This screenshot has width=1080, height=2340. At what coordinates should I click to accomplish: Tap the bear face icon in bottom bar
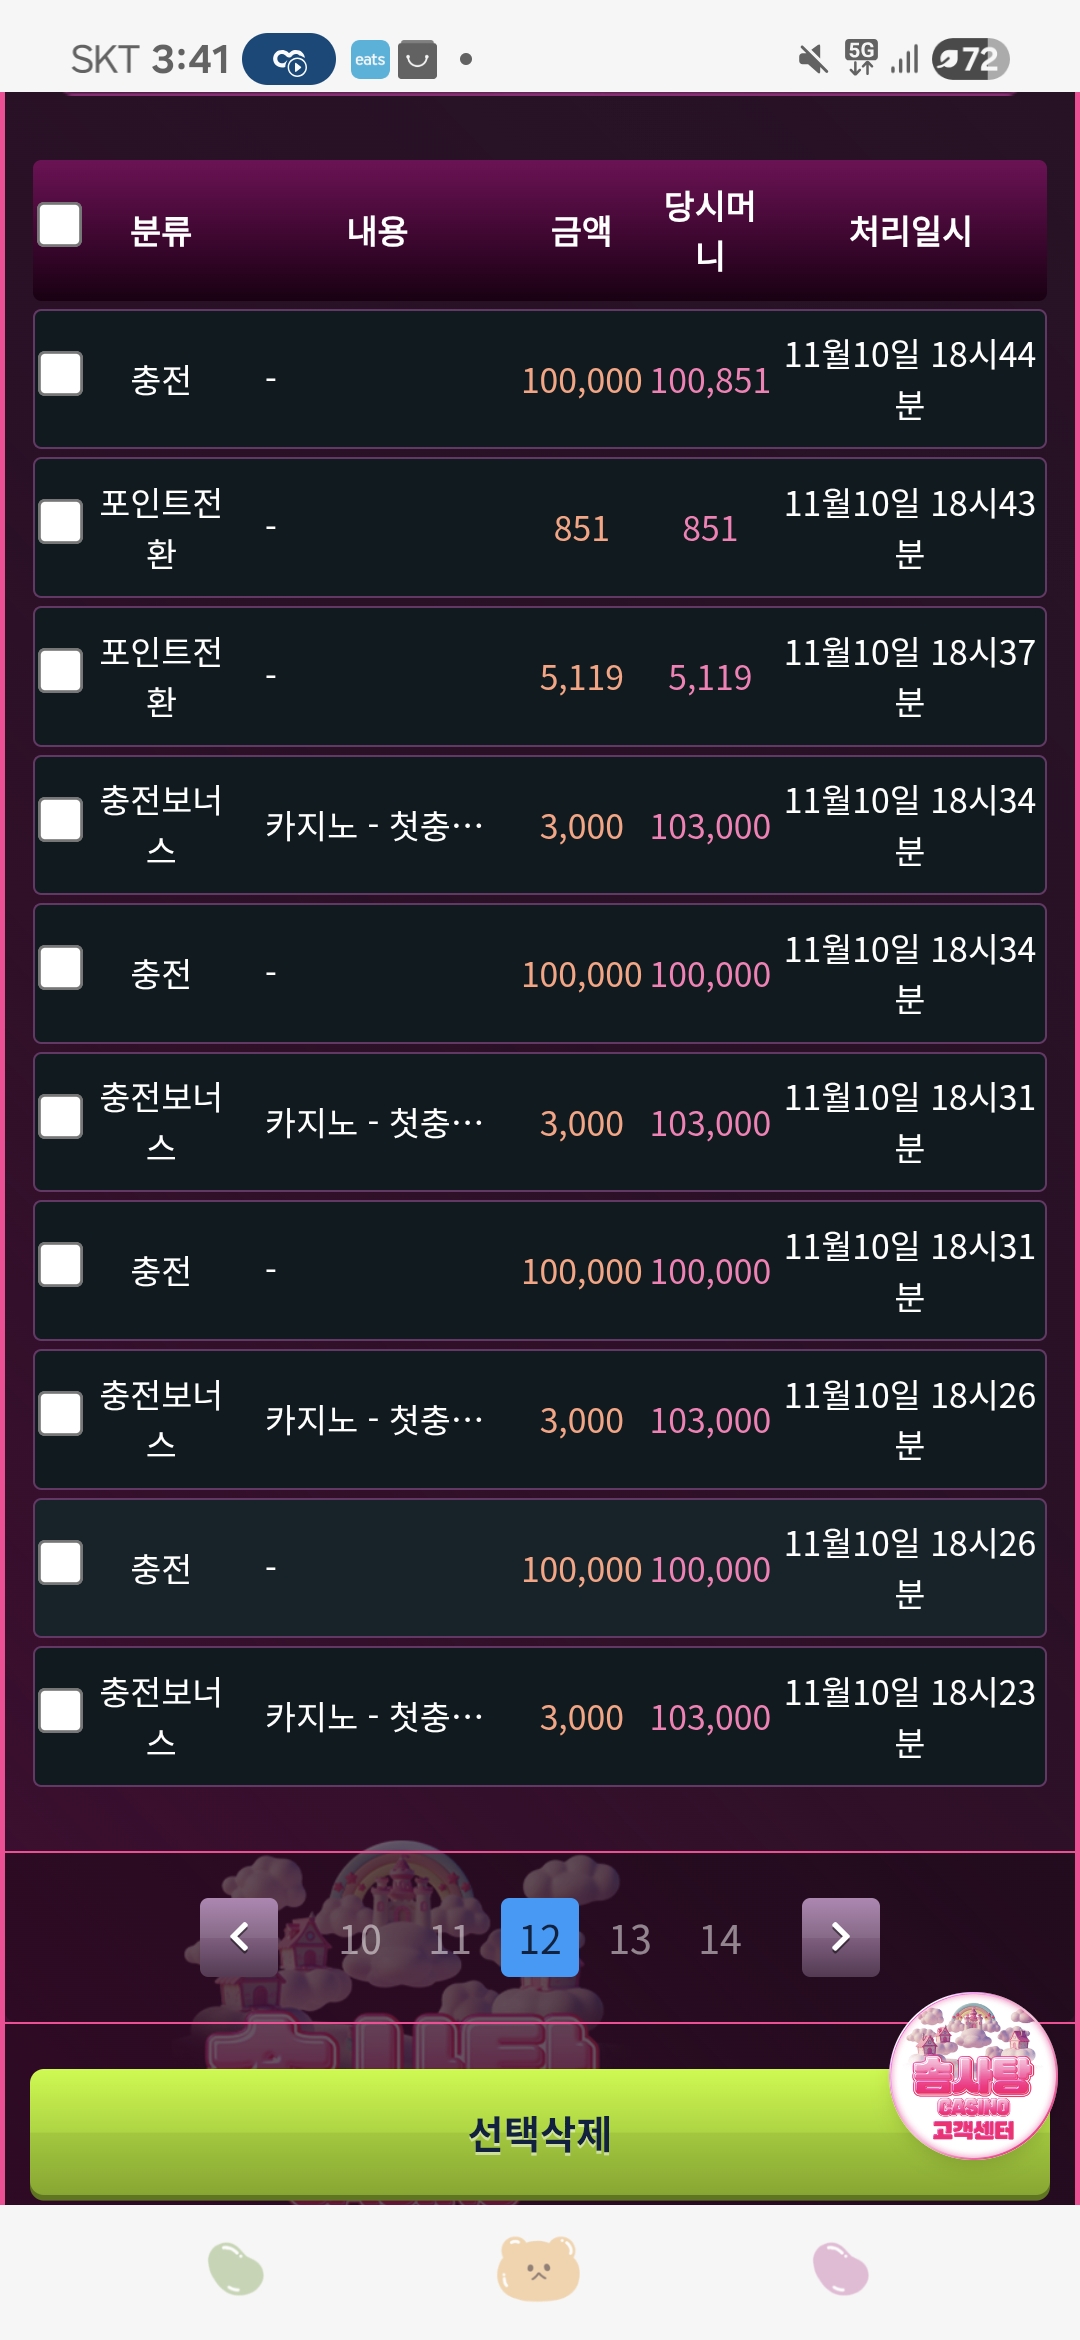[539, 2268]
